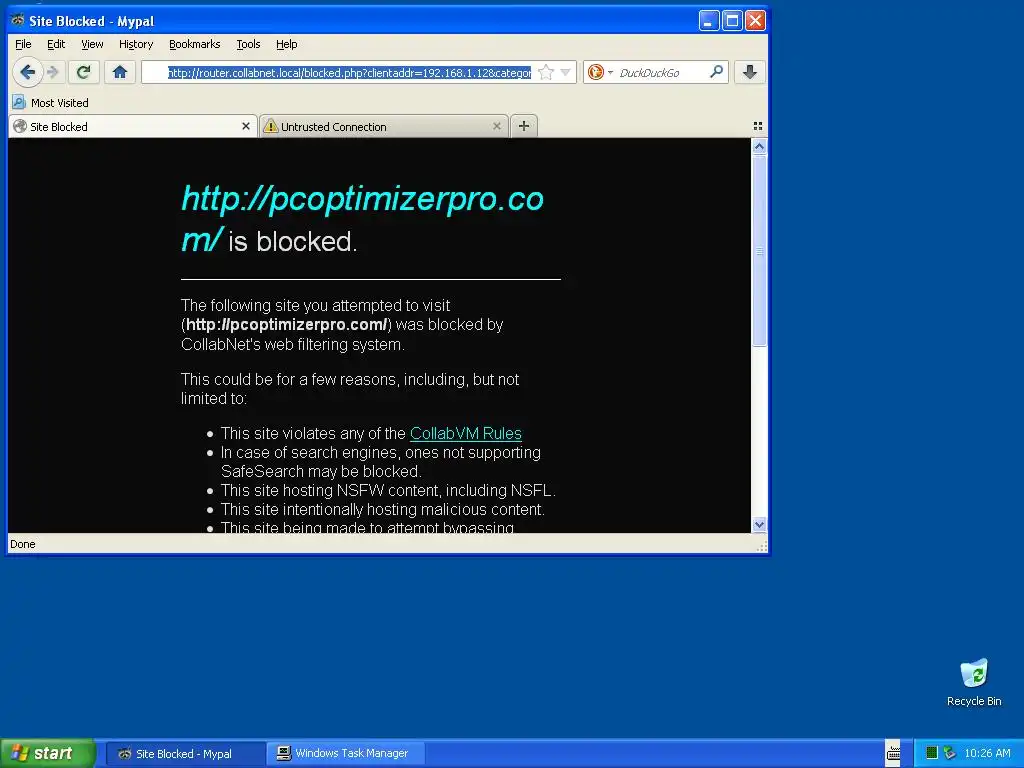Screen dimensions: 1024x768
Task: Open the downloads arrow button
Action: click(x=750, y=72)
